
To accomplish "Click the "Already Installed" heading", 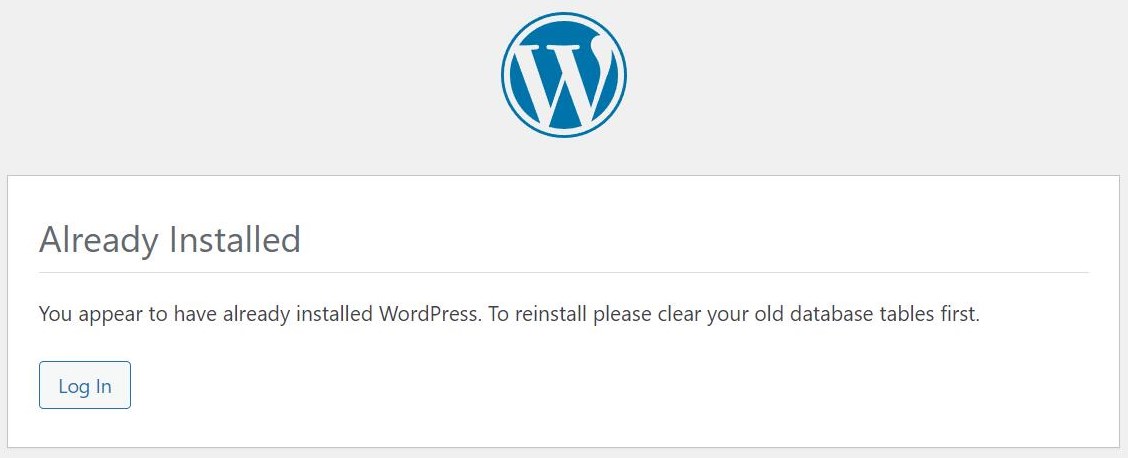I will click(x=169, y=241).
